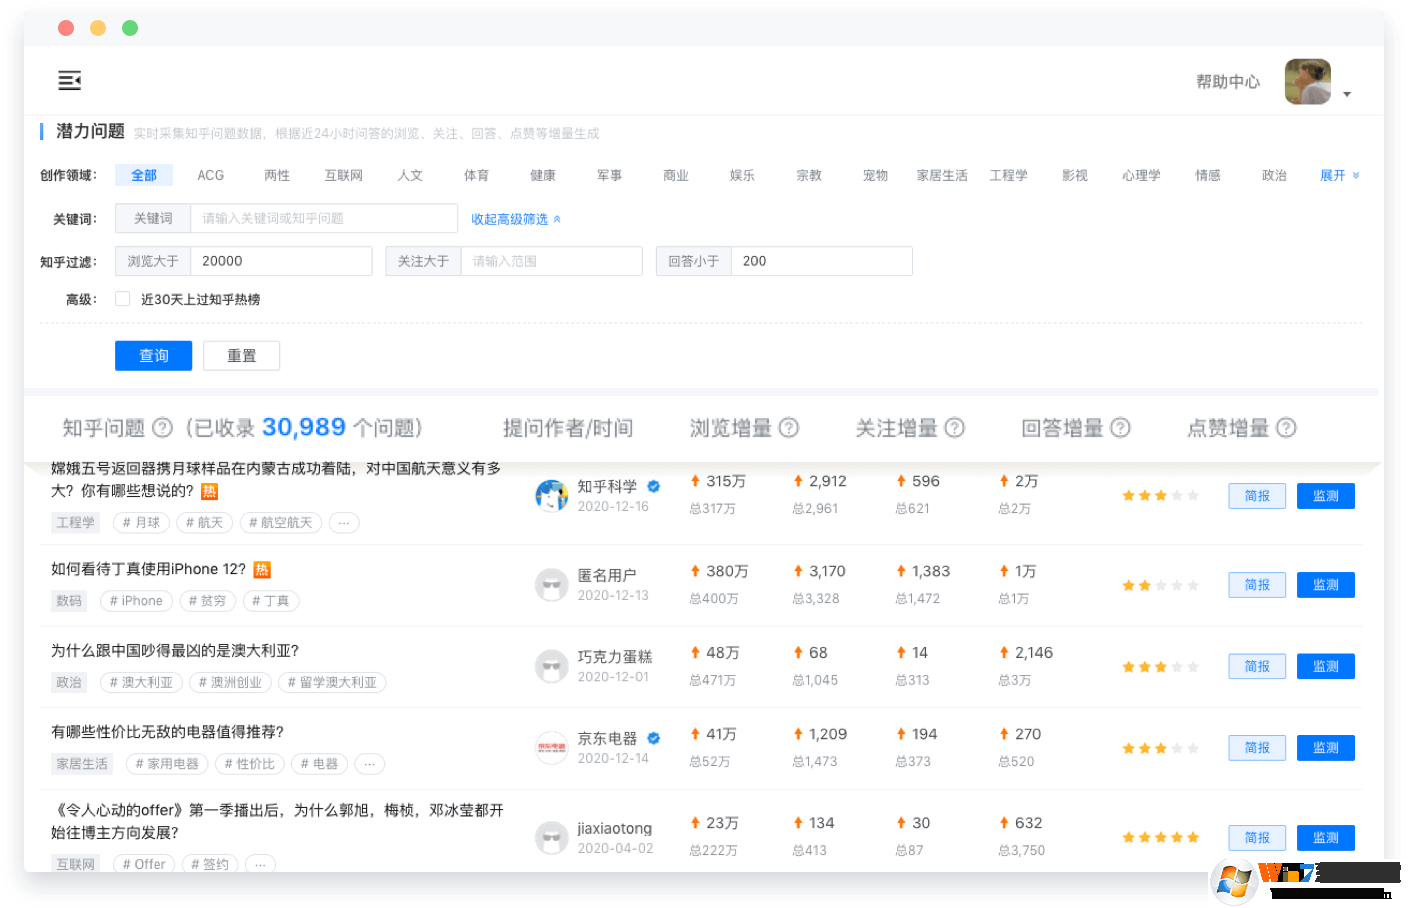Click the five-star rating on the offer question row
Viewport: 1408px width, 908px height.
pyautogui.click(x=1160, y=838)
